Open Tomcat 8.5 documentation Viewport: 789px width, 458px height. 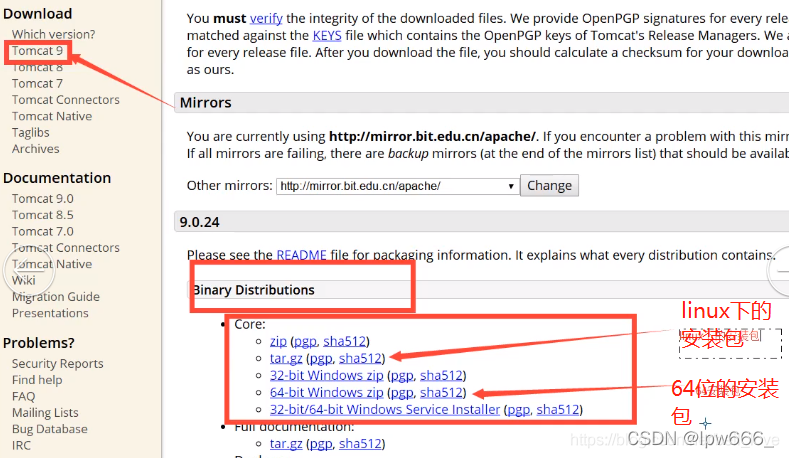(x=43, y=215)
